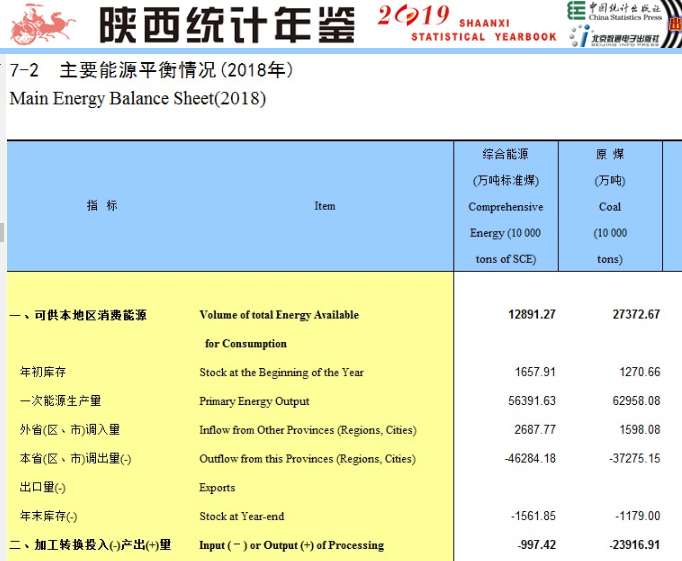Select row label 一次能源生产量
Viewport: 682px width, 561px height.
[60, 401]
